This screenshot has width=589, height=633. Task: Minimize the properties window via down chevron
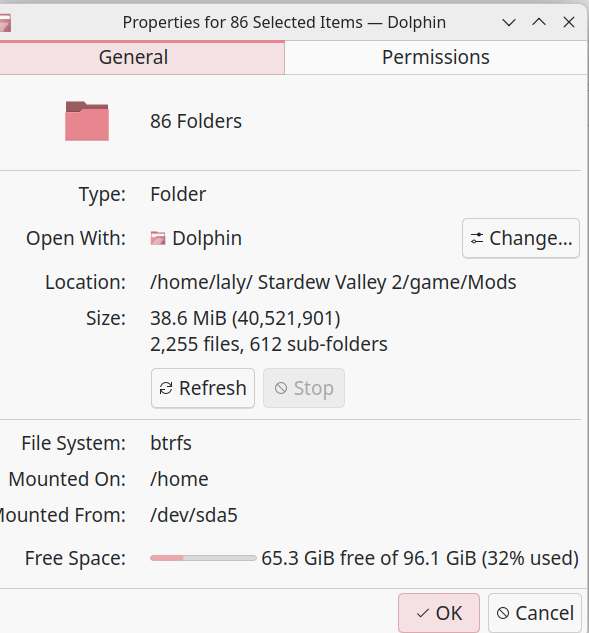[509, 23]
